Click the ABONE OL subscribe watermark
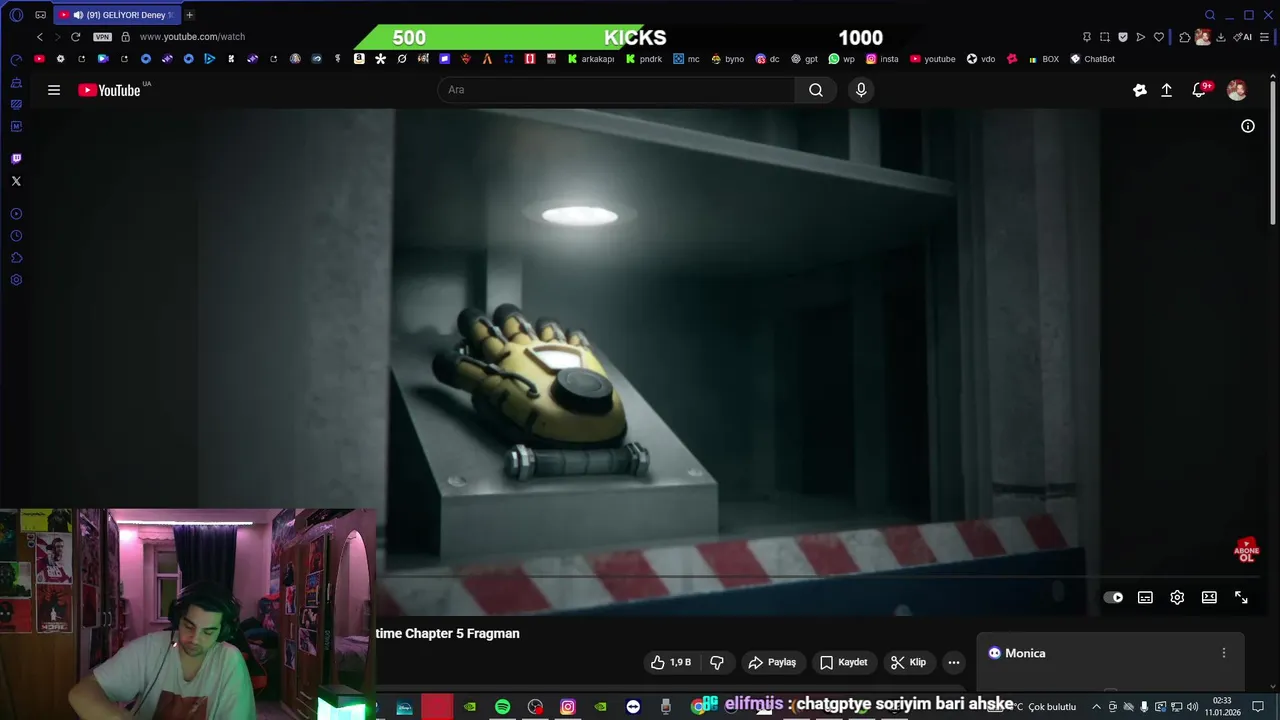The image size is (1280, 720). 1246,551
